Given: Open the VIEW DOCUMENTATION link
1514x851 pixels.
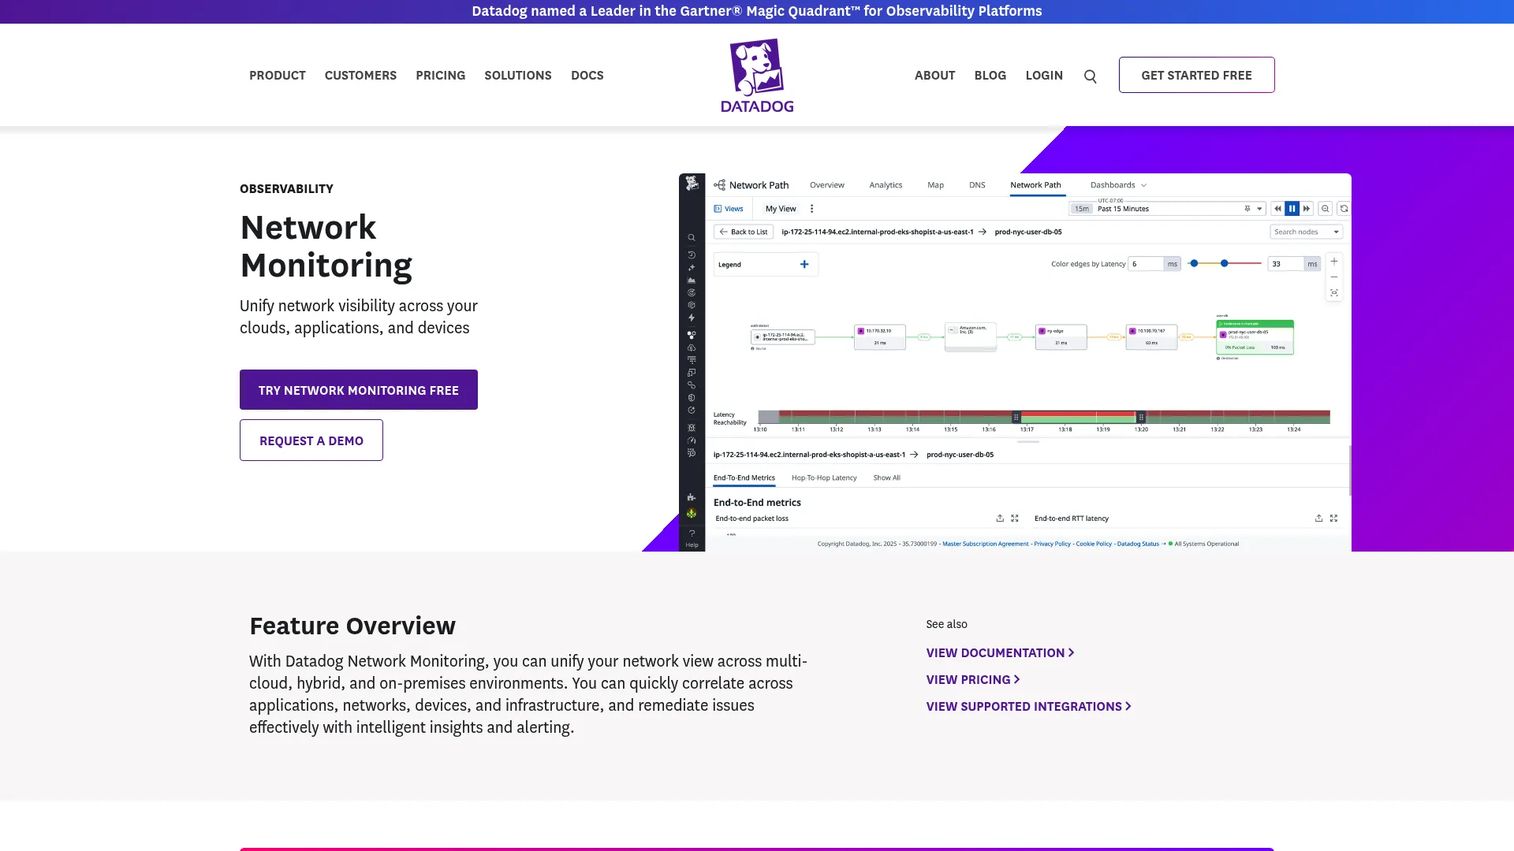Looking at the screenshot, I should pos(1000,653).
